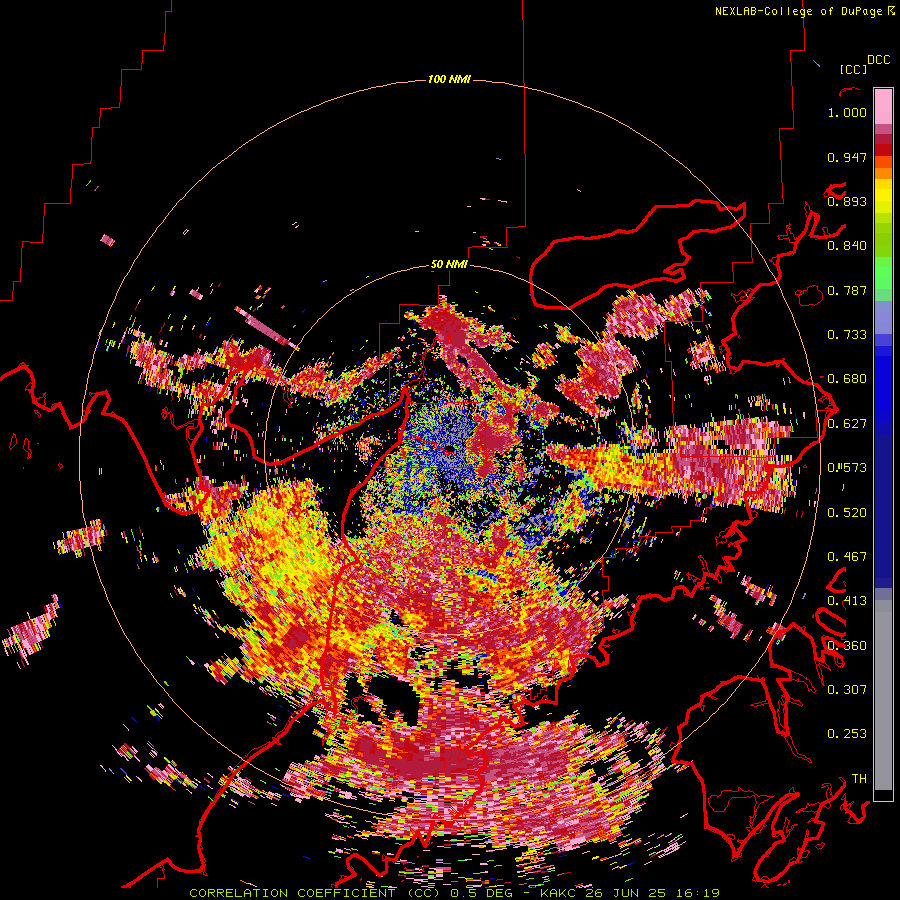Screen dimensions: 900x900
Task: Click the 0.253 legend value
Action: coord(847,734)
